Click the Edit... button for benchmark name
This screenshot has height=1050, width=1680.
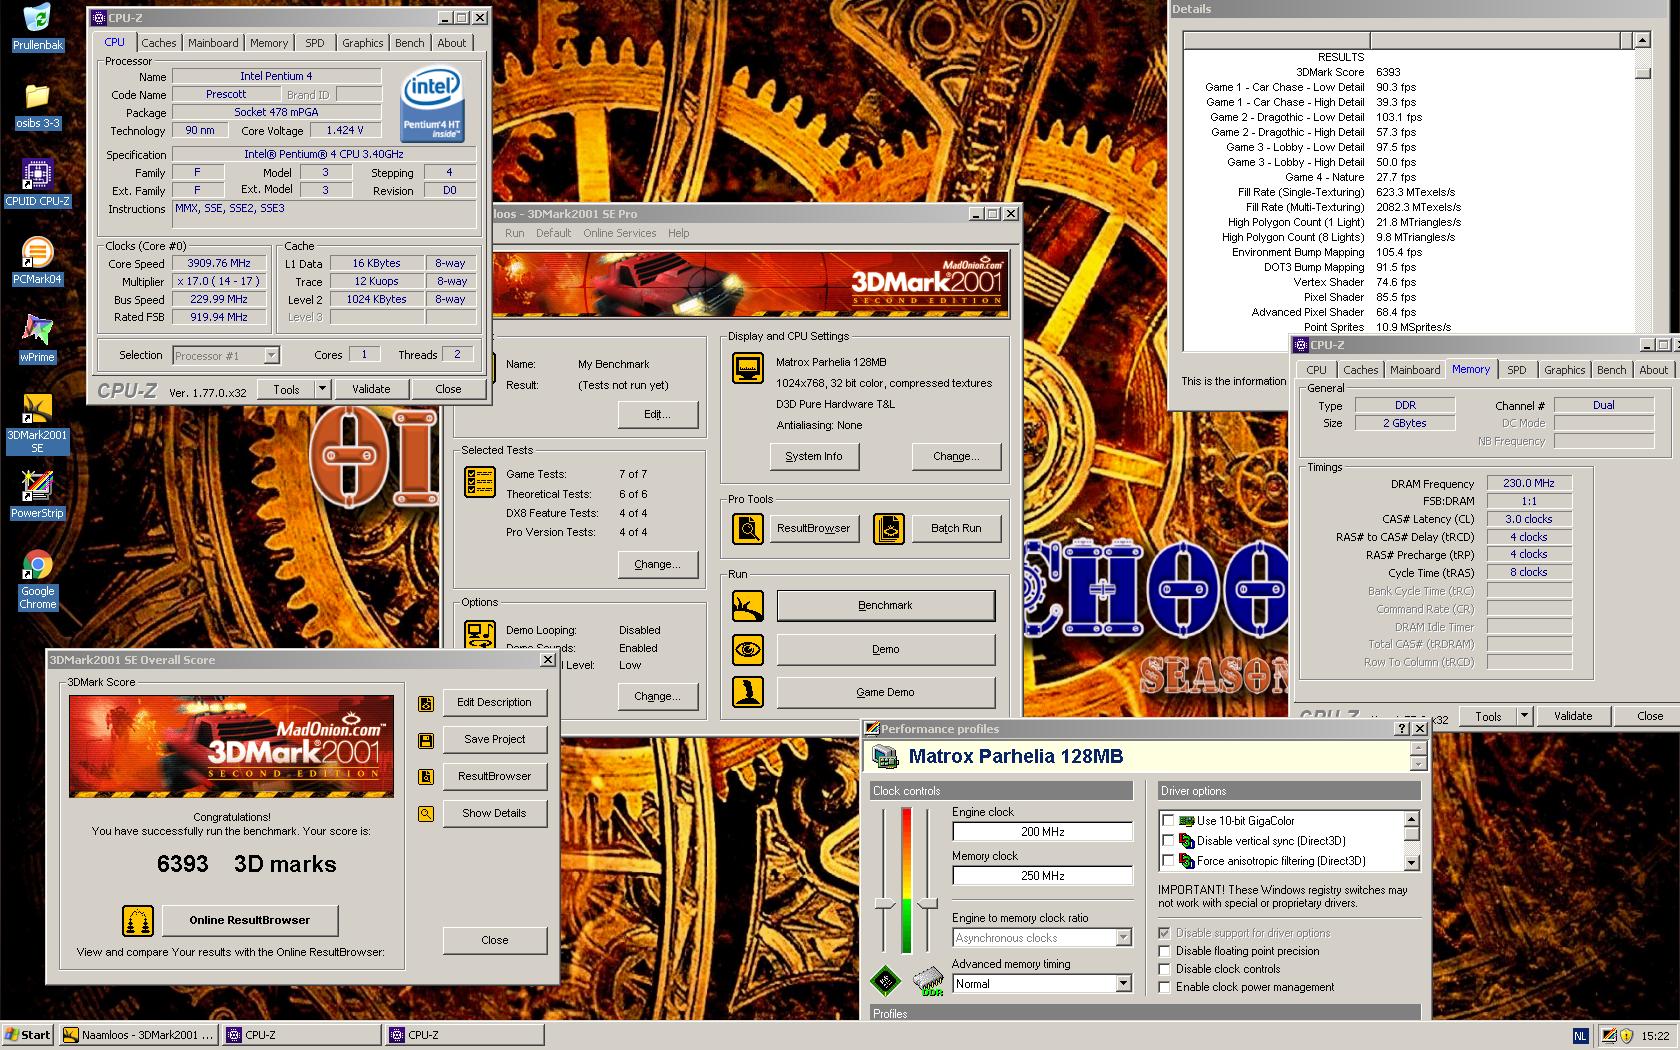(x=656, y=414)
